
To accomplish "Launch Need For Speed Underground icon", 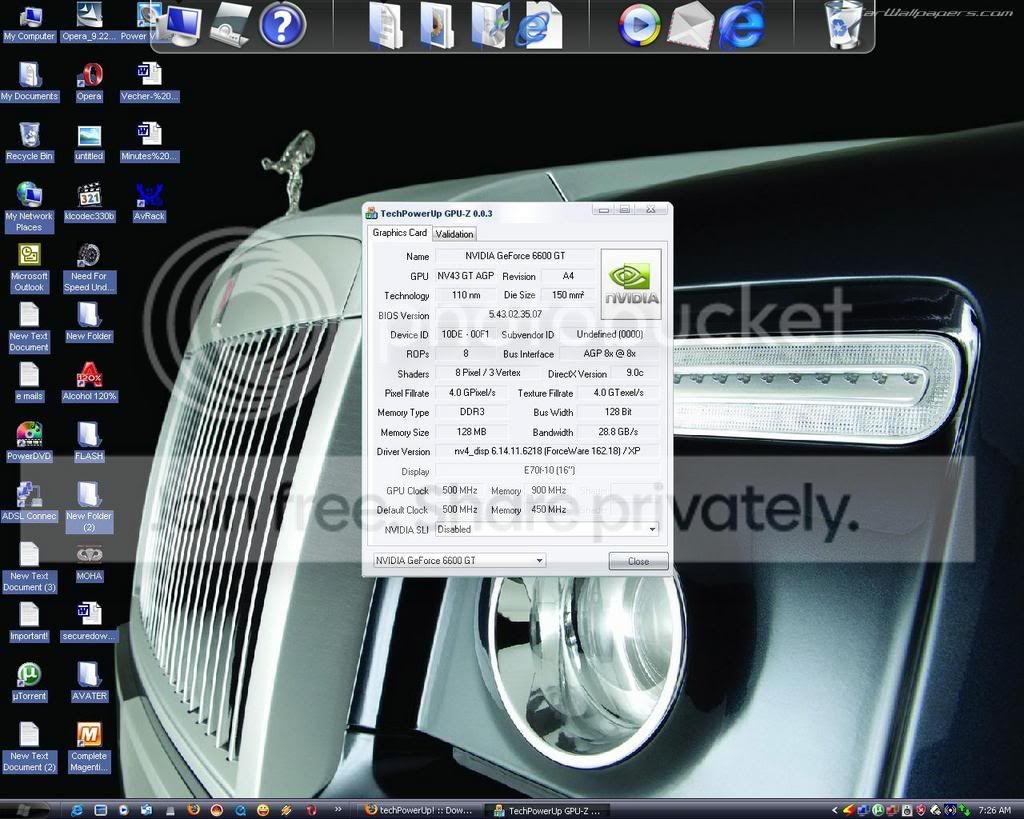I will [x=89, y=267].
